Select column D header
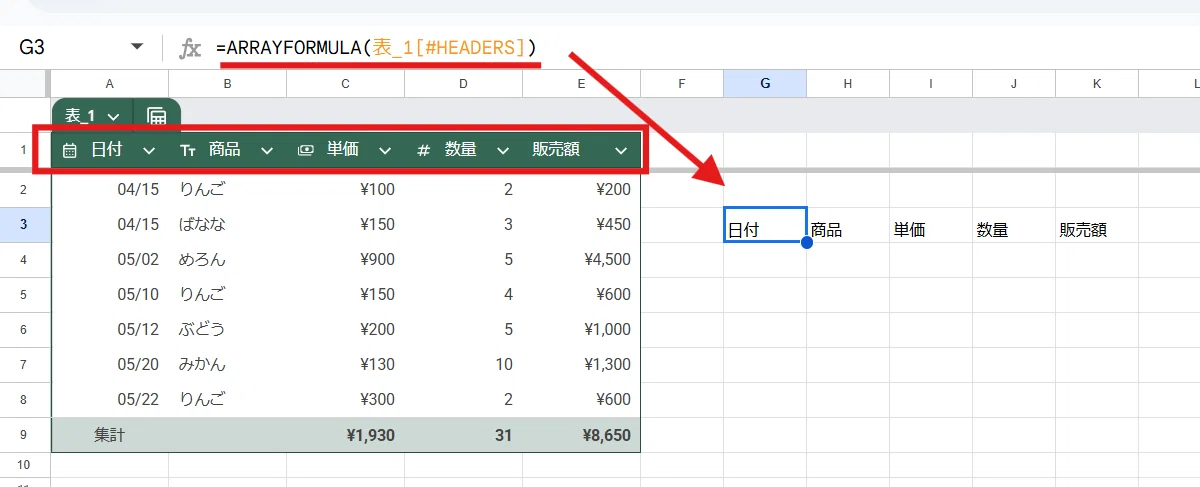 pyautogui.click(x=464, y=84)
